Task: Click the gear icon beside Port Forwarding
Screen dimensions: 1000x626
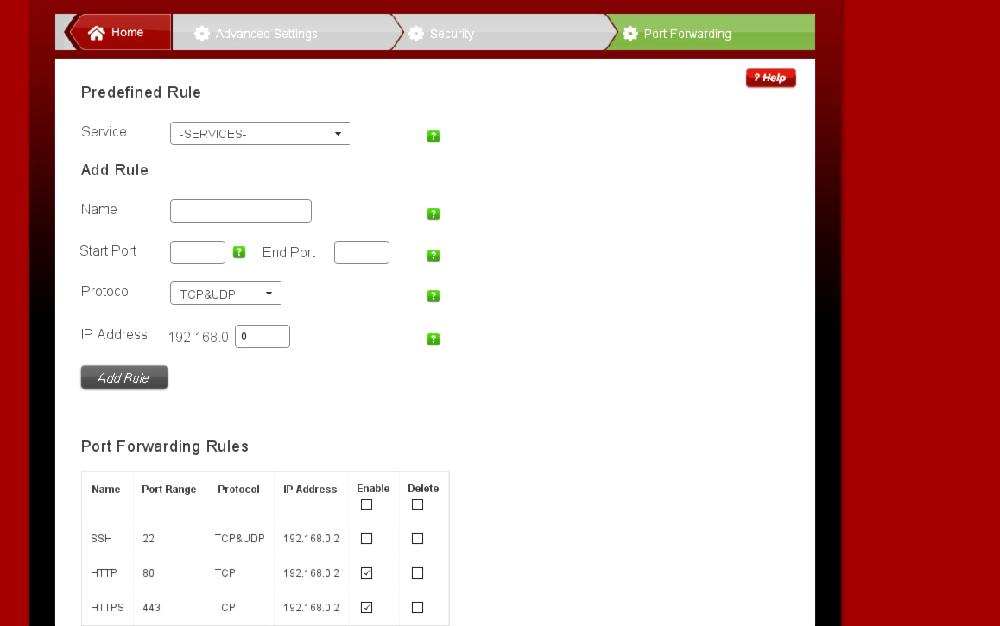Action: tap(630, 34)
